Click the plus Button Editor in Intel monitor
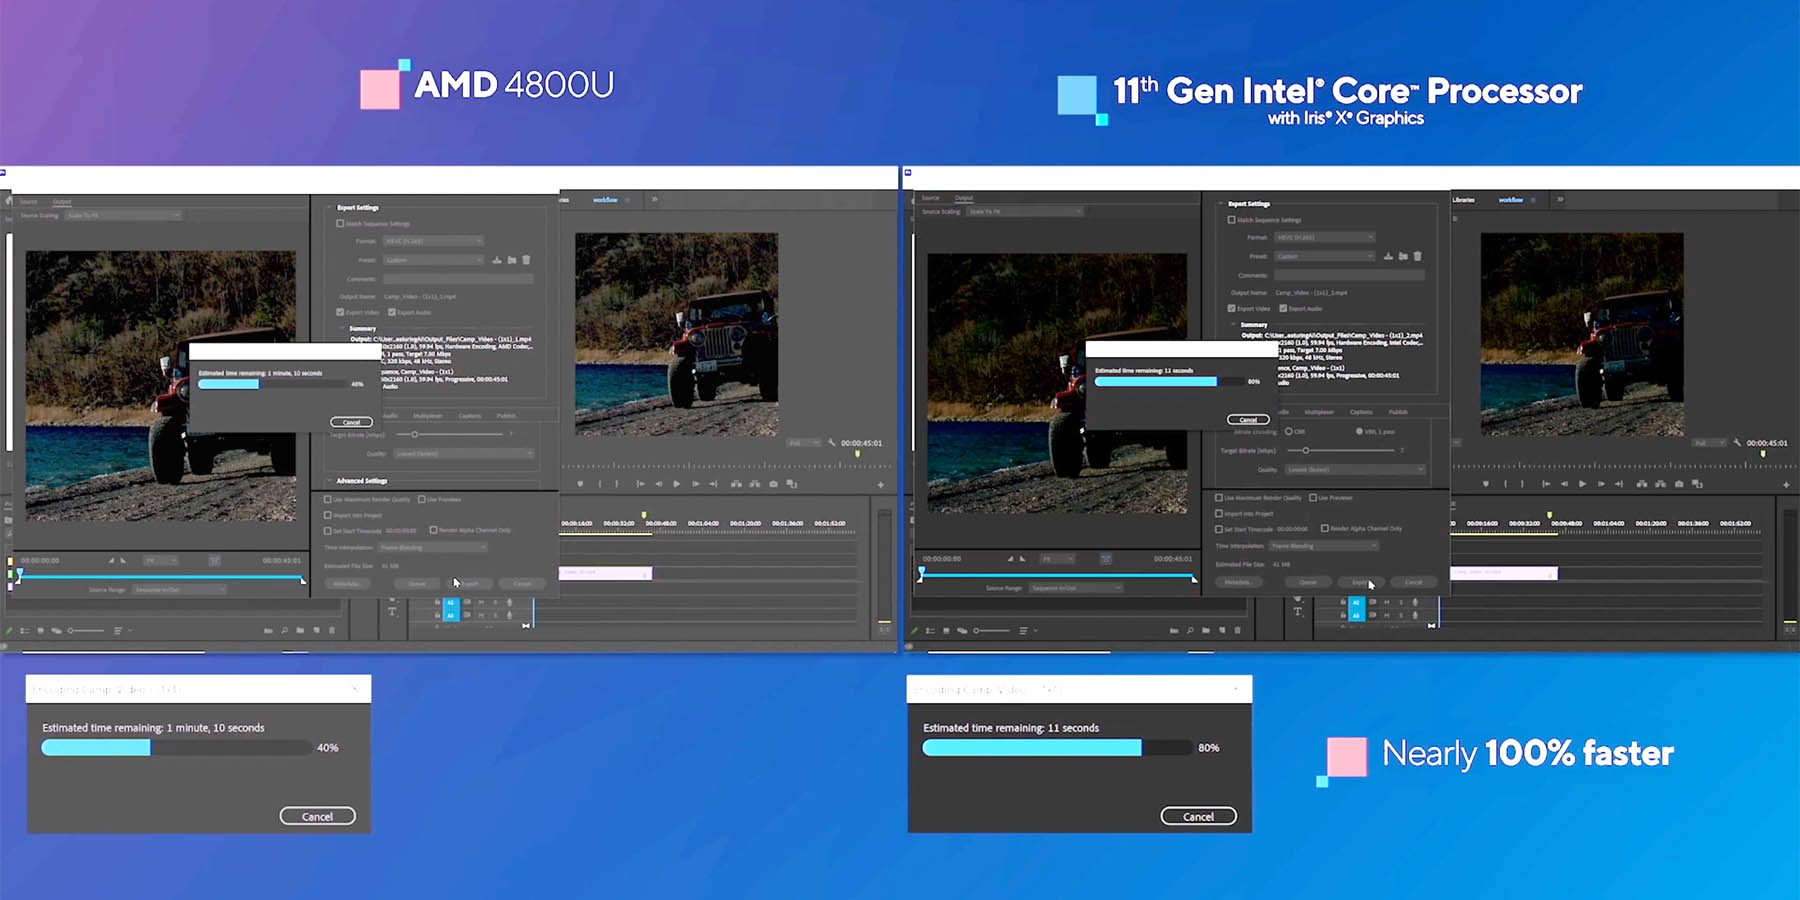 (x=1786, y=485)
